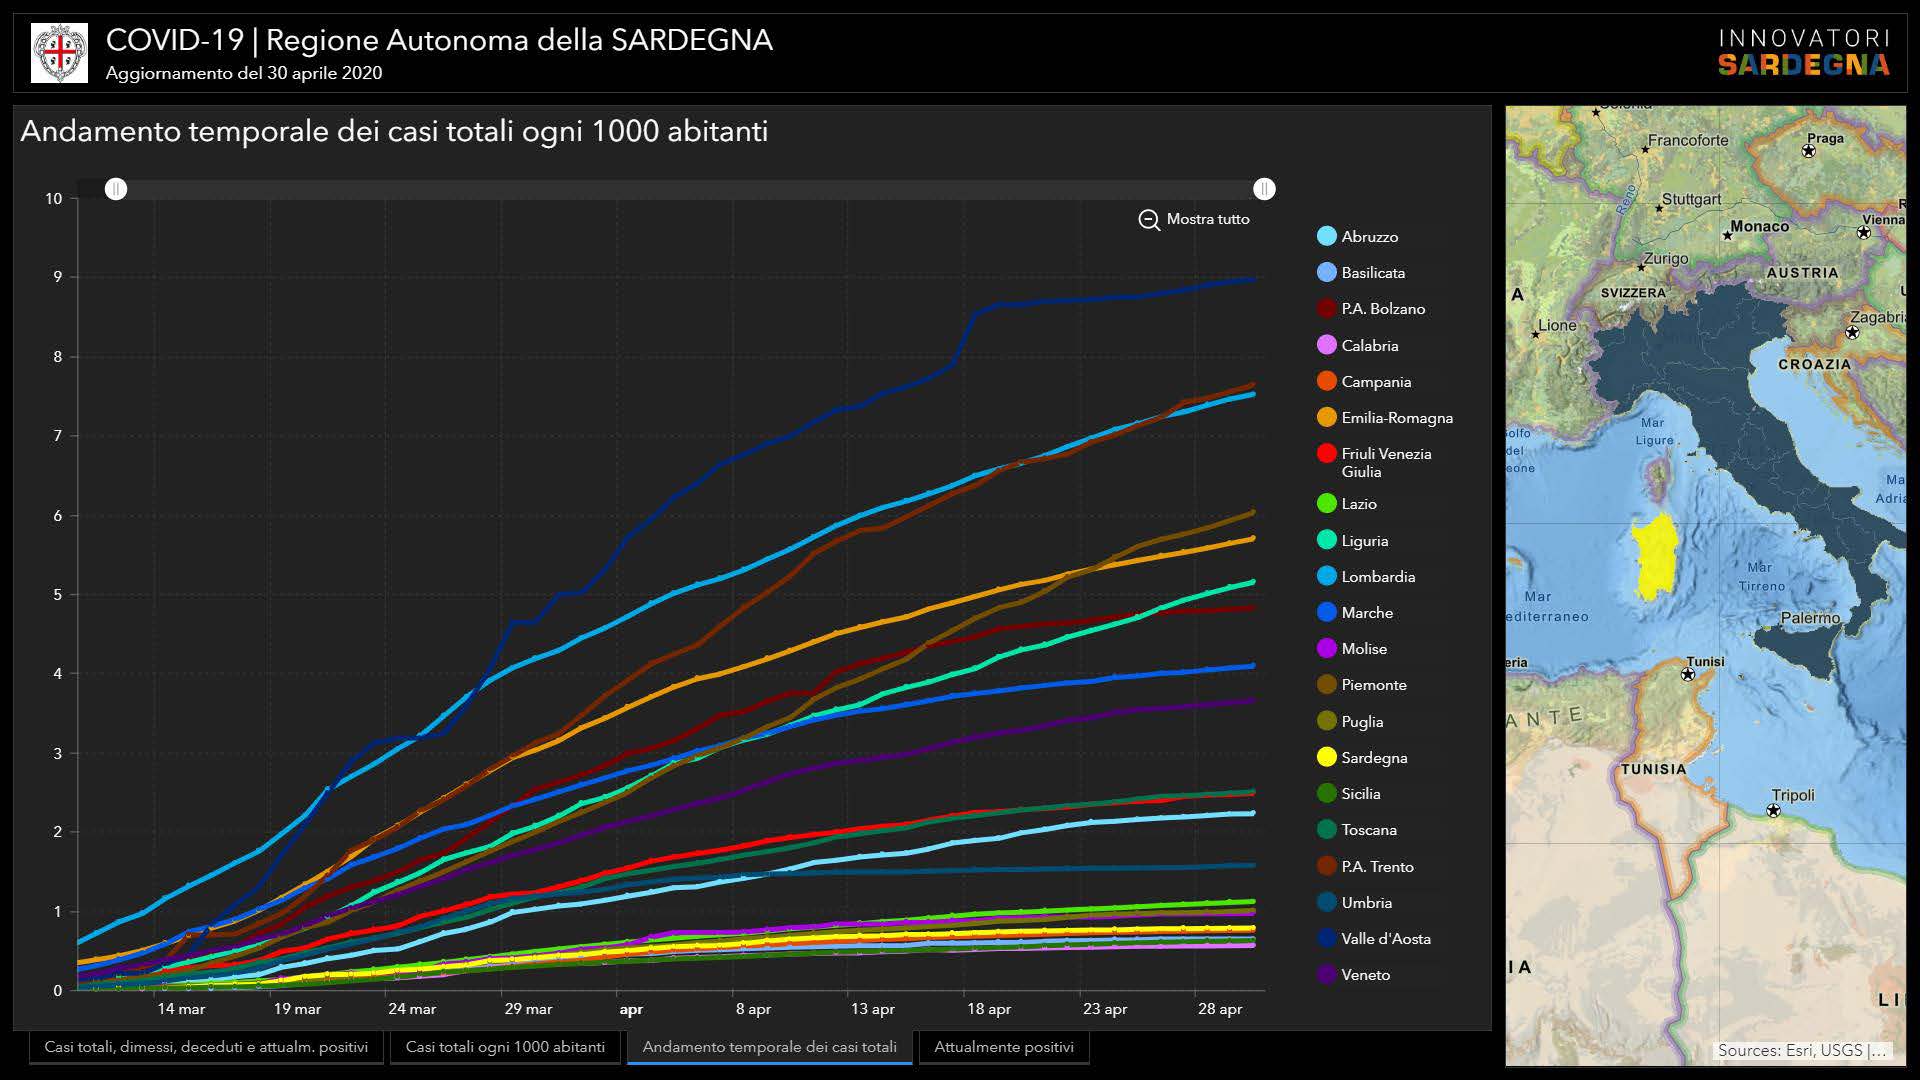Click the Praga capital marker on the map

[1808, 152]
